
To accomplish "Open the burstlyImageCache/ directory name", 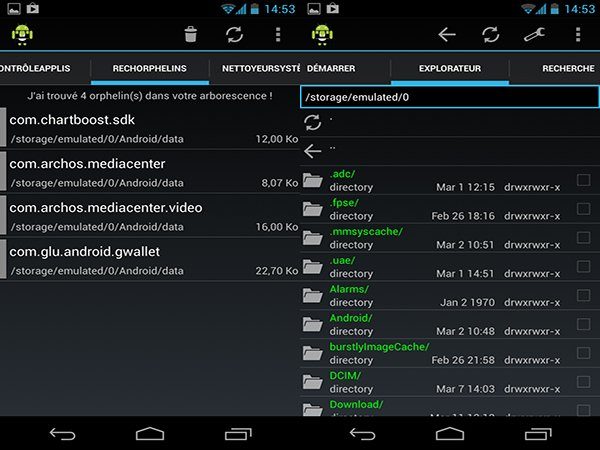I will click(380, 347).
